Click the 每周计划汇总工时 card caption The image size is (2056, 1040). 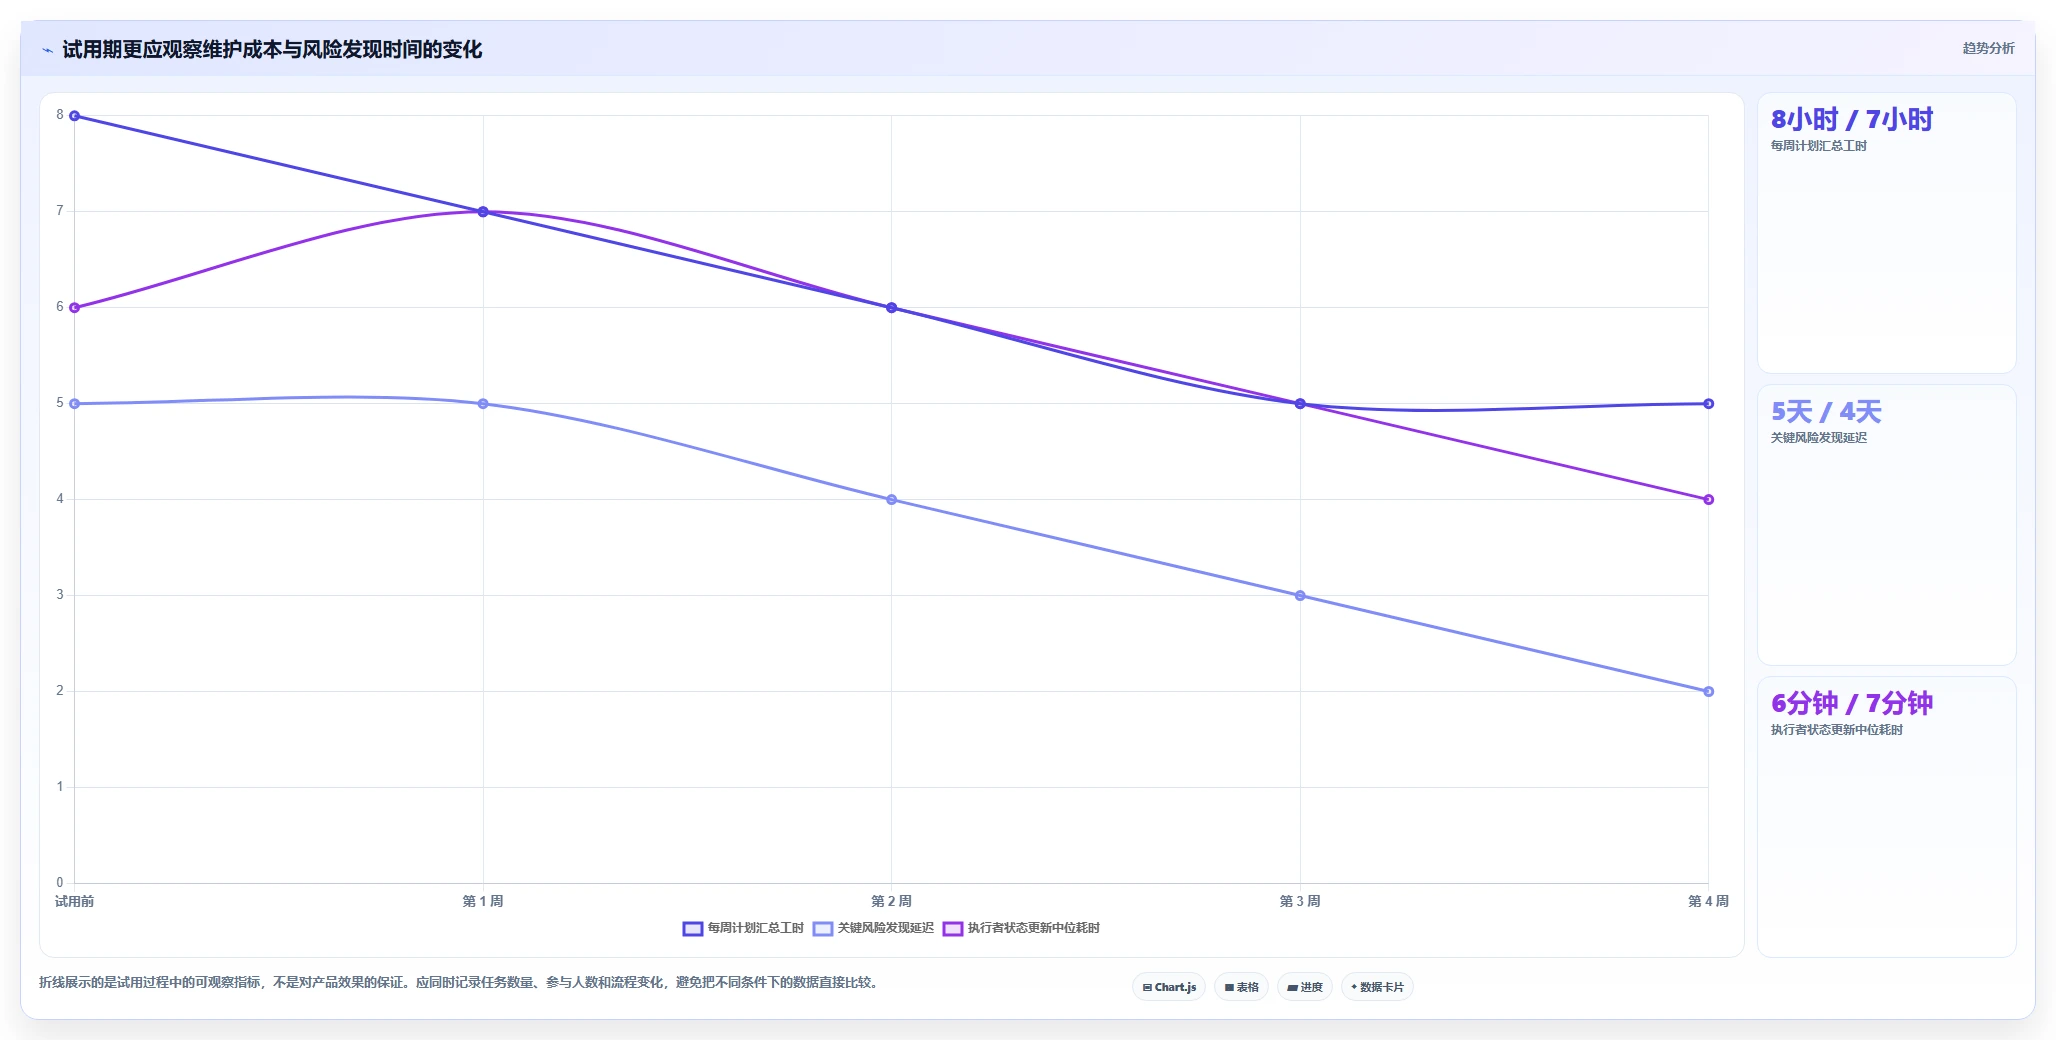point(1818,146)
